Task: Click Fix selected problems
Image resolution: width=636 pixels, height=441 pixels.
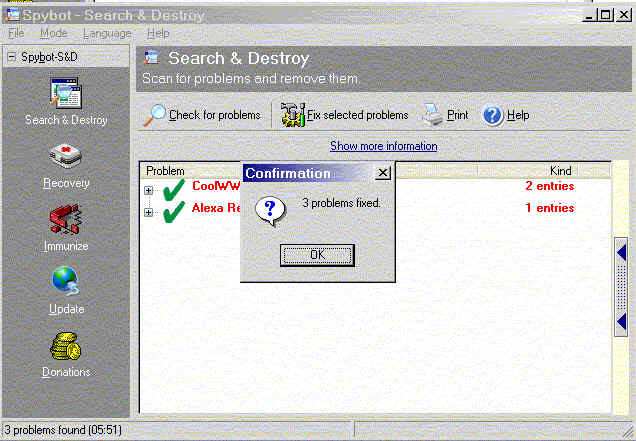Action: 344,115
